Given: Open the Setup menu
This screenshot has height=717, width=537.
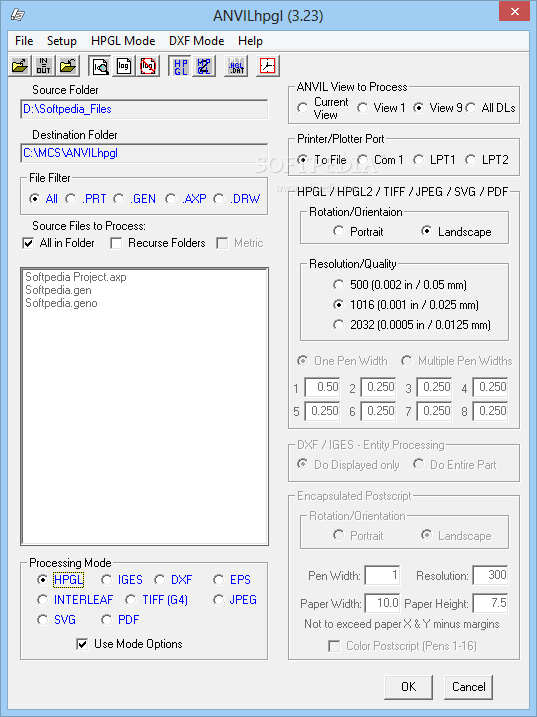Looking at the screenshot, I should pos(62,41).
